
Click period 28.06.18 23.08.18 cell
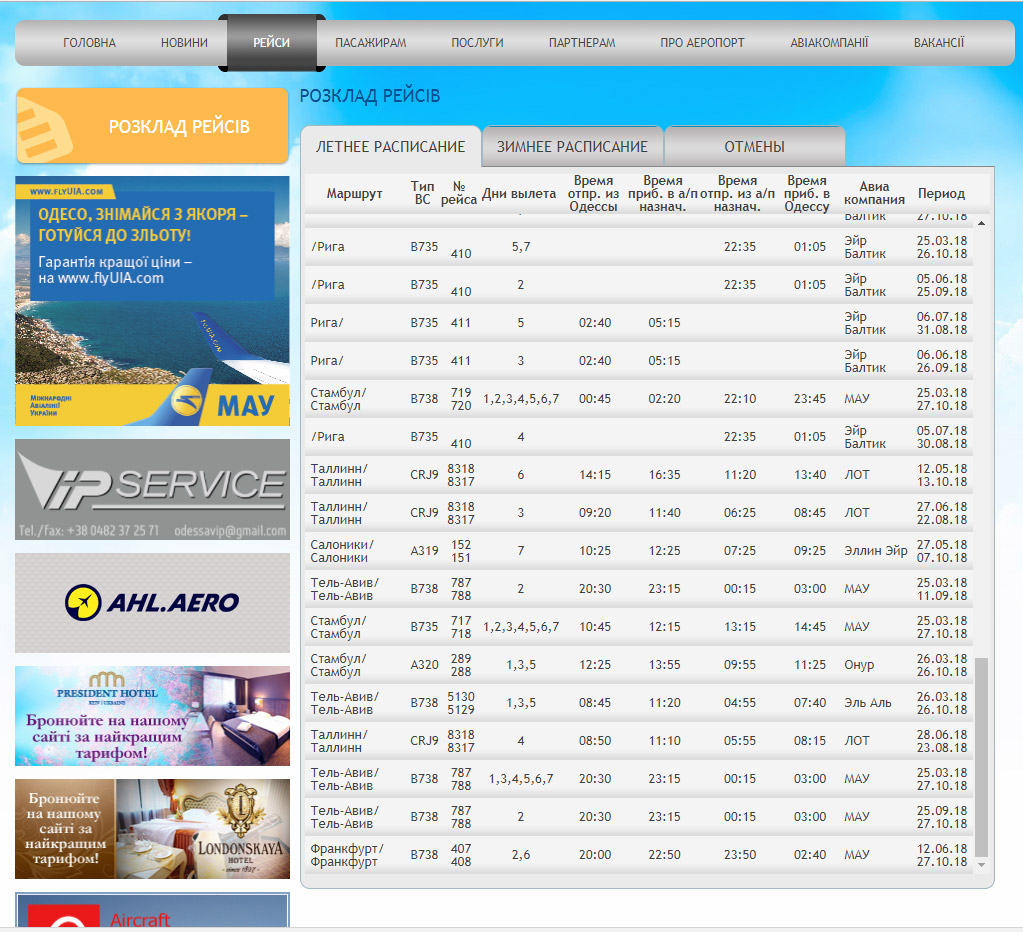point(941,741)
